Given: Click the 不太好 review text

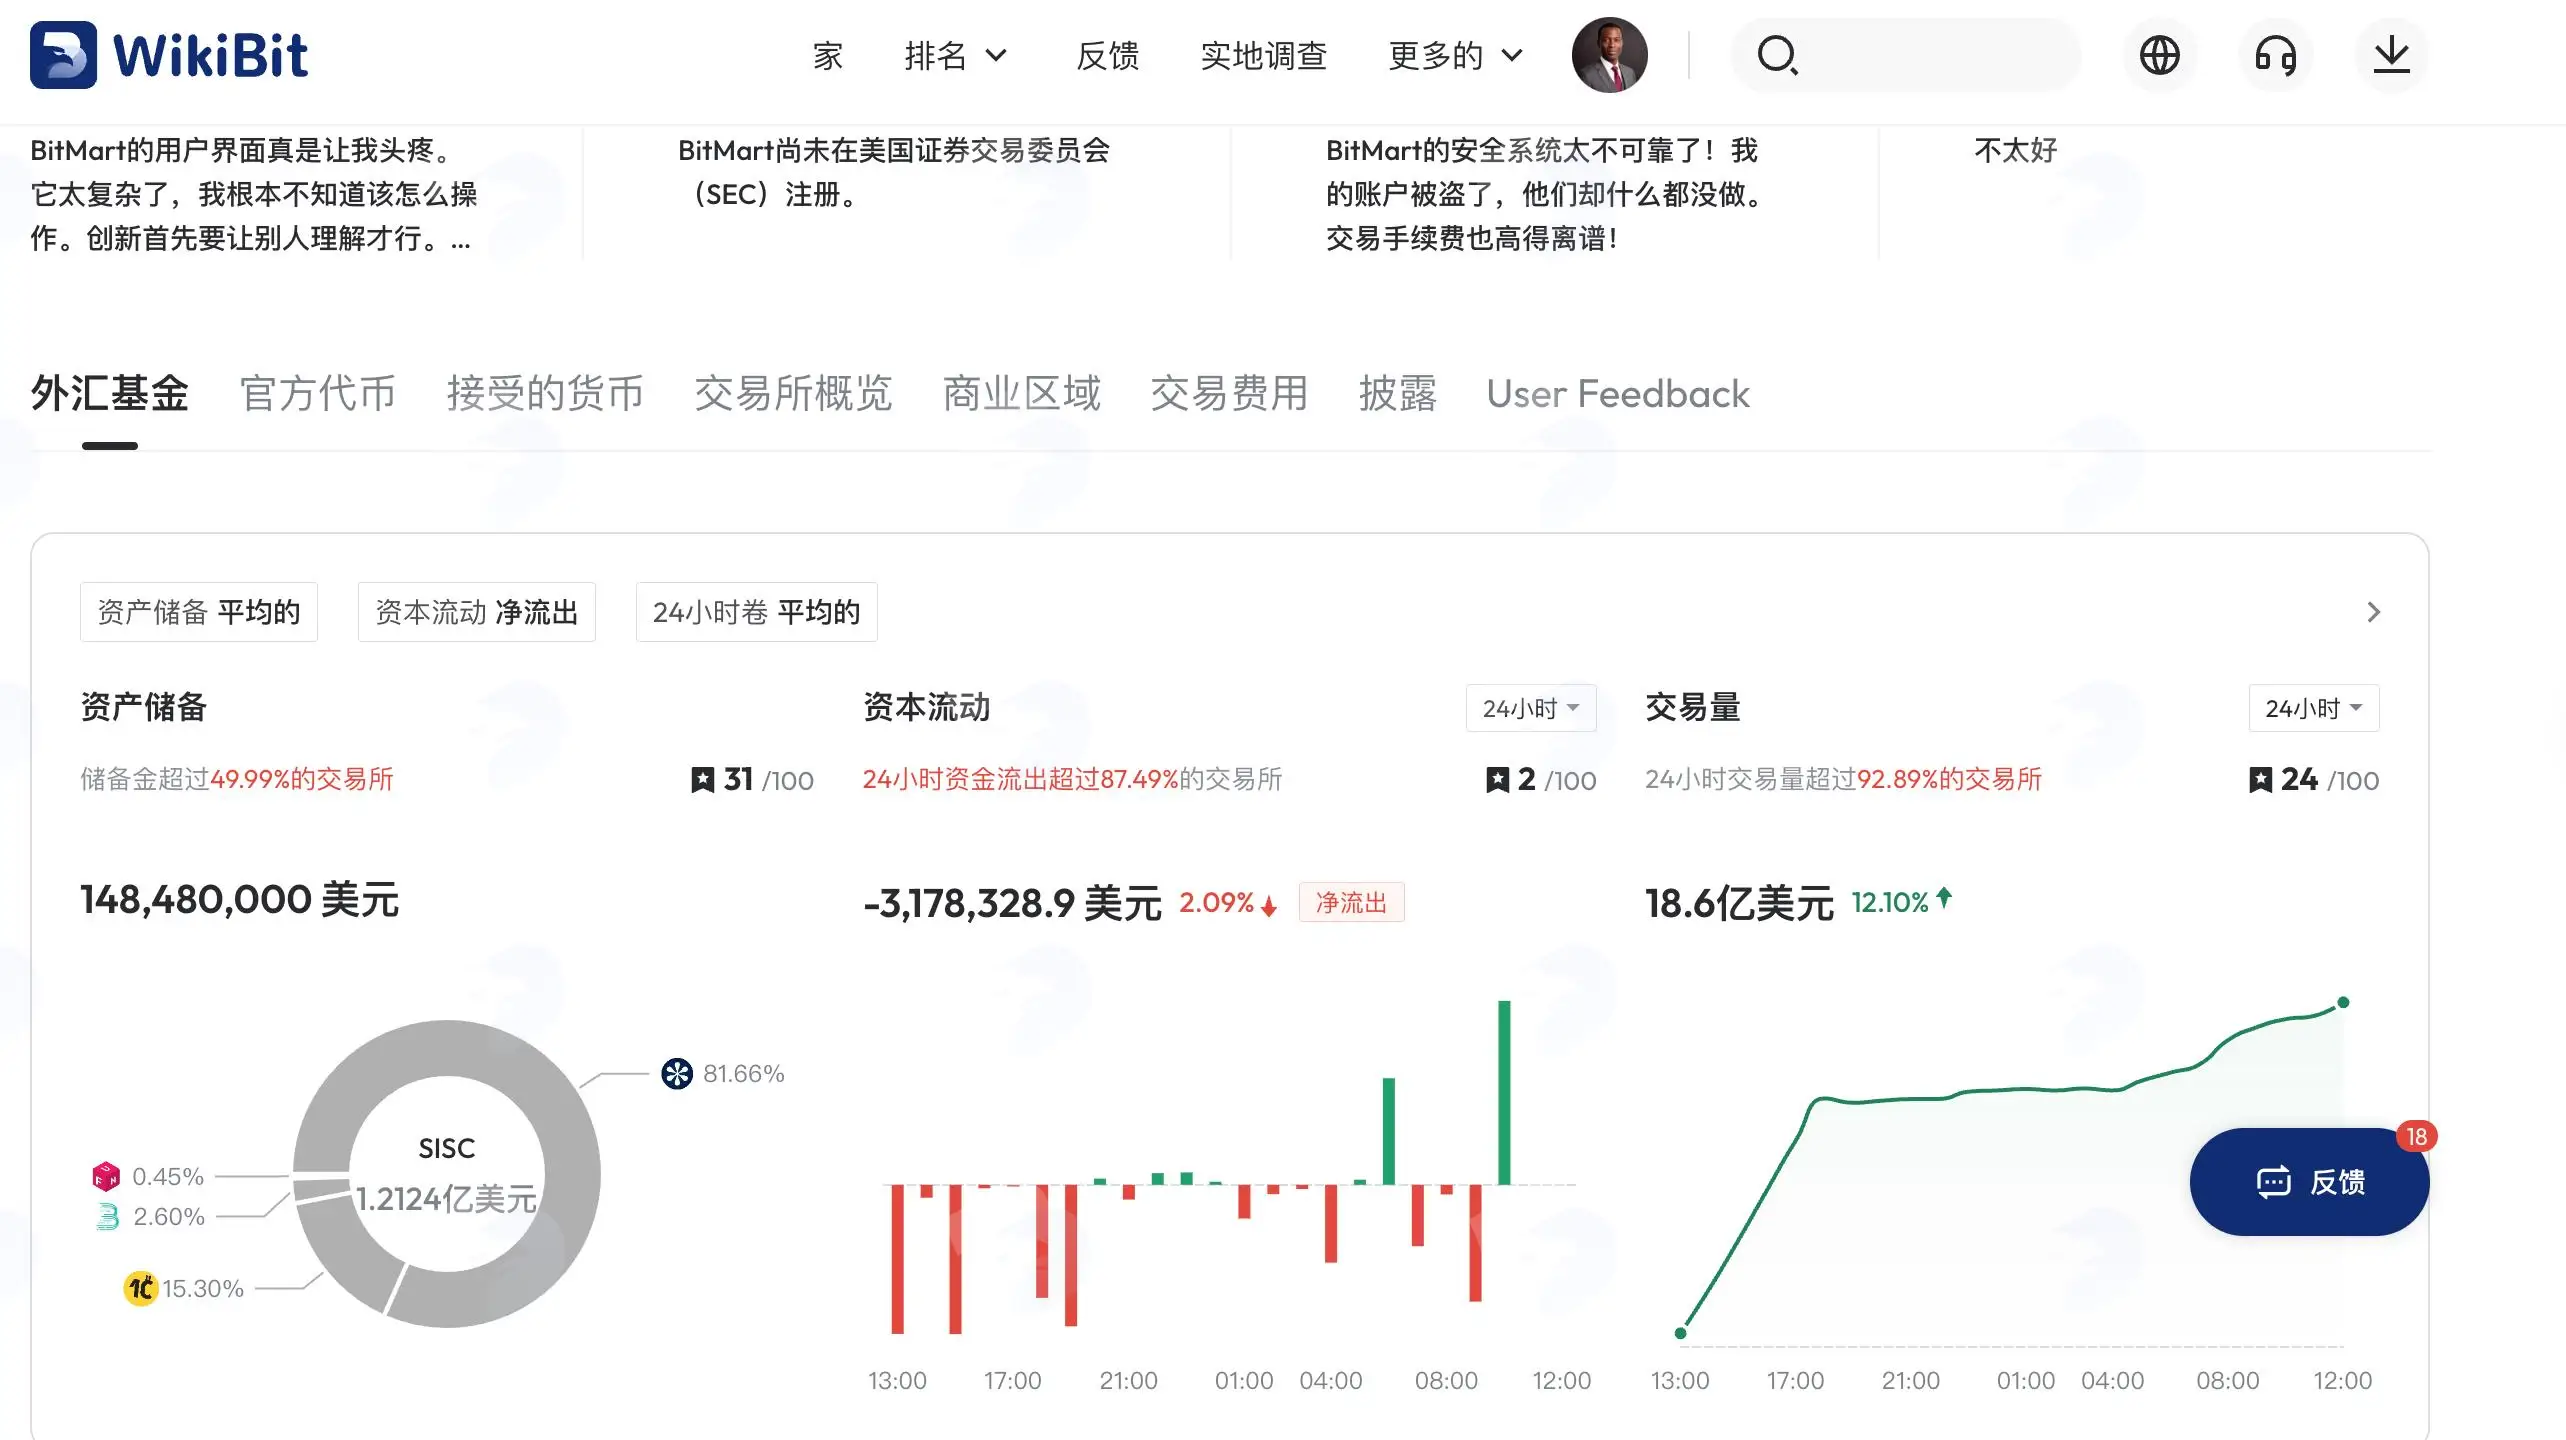Looking at the screenshot, I should [2016, 151].
